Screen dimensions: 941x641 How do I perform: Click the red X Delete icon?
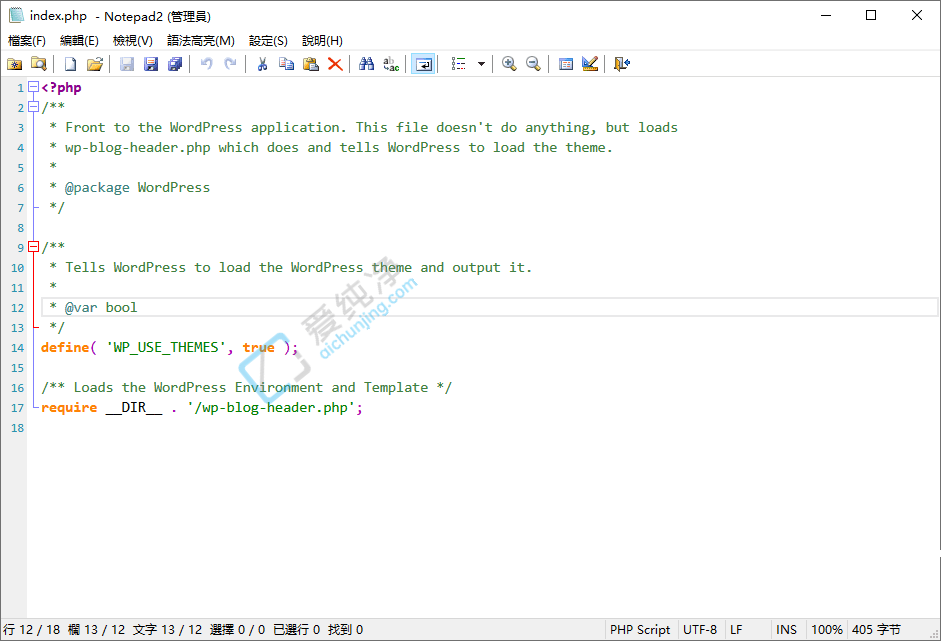[335, 64]
